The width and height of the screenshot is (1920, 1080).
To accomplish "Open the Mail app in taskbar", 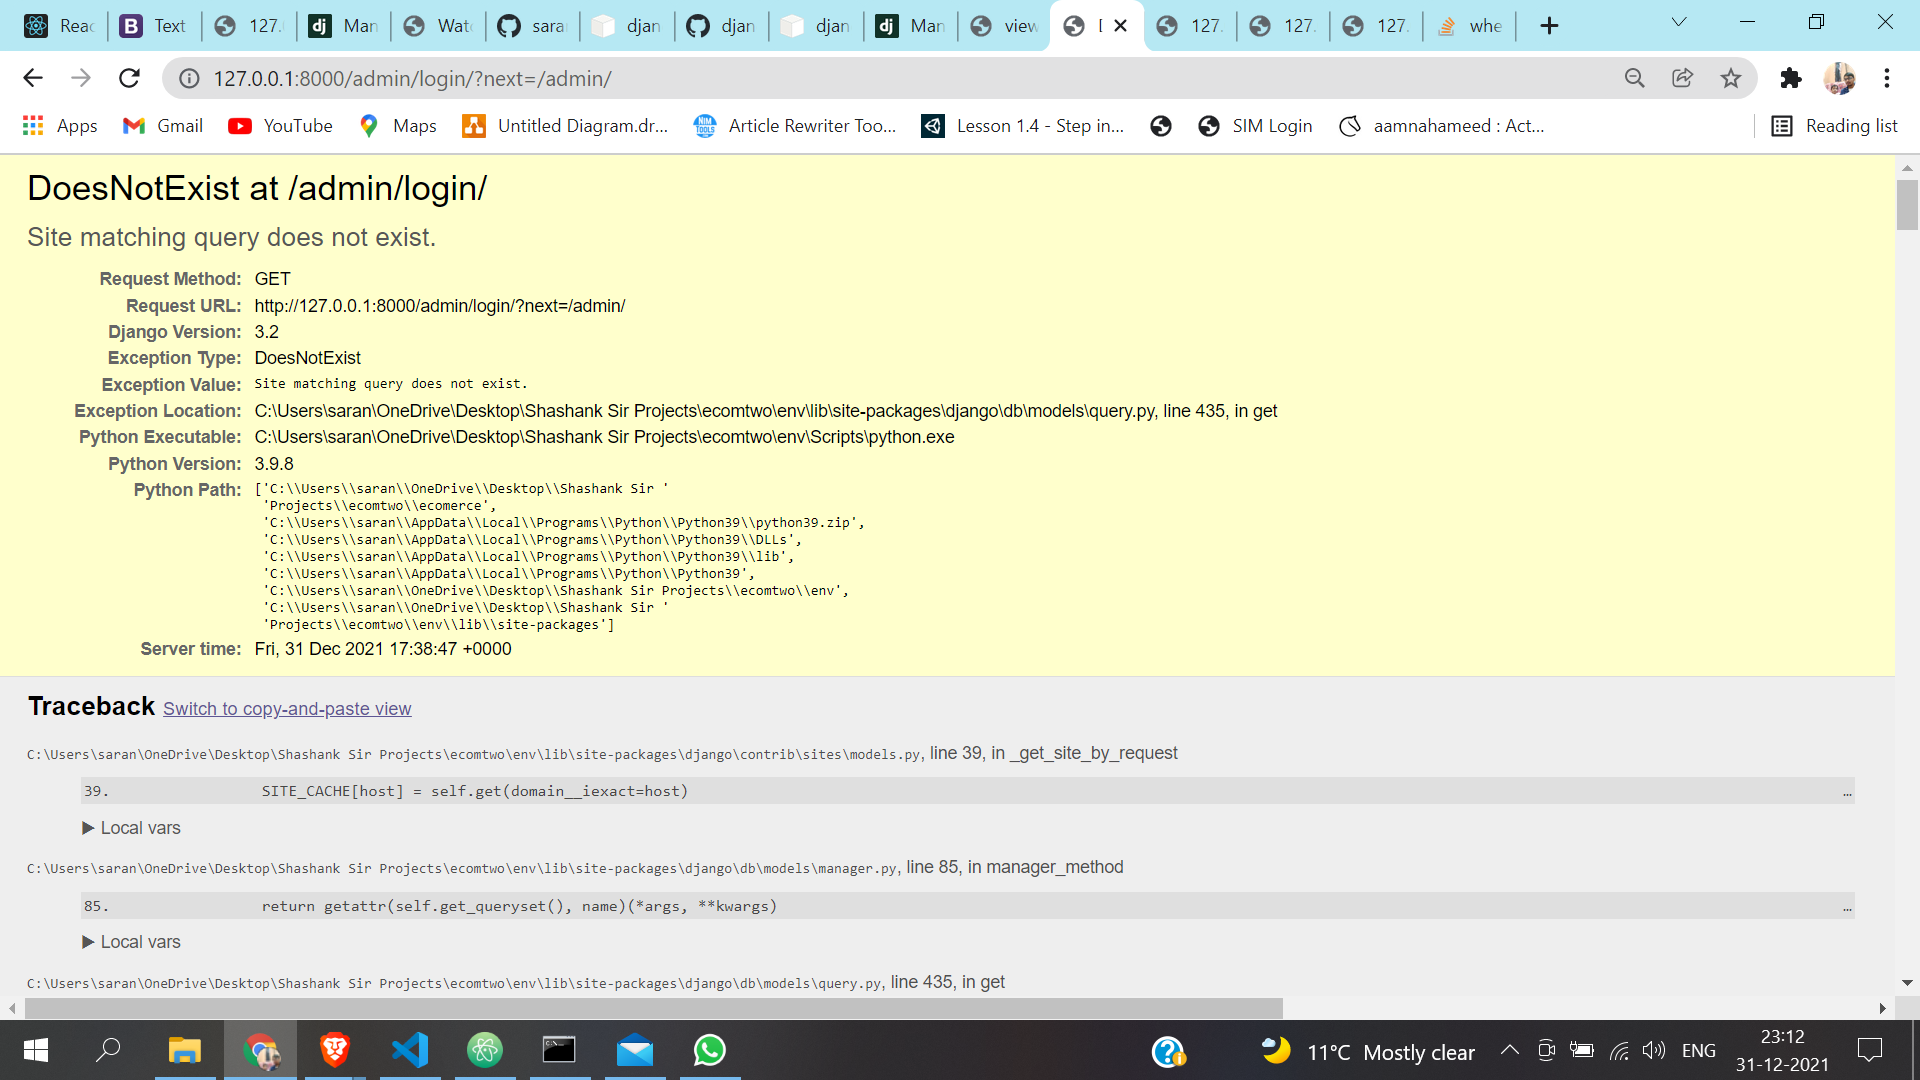I will coord(635,1050).
